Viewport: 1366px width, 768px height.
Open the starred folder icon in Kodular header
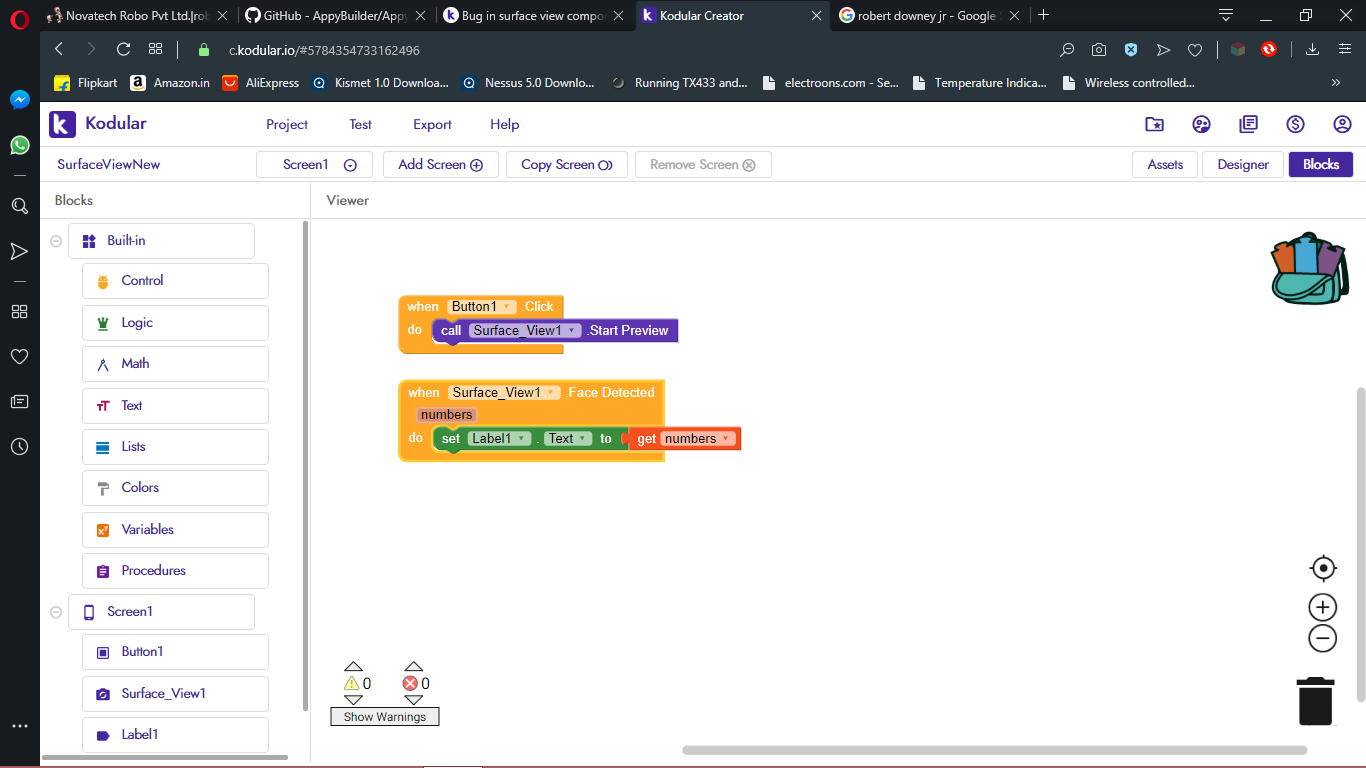pos(1155,124)
